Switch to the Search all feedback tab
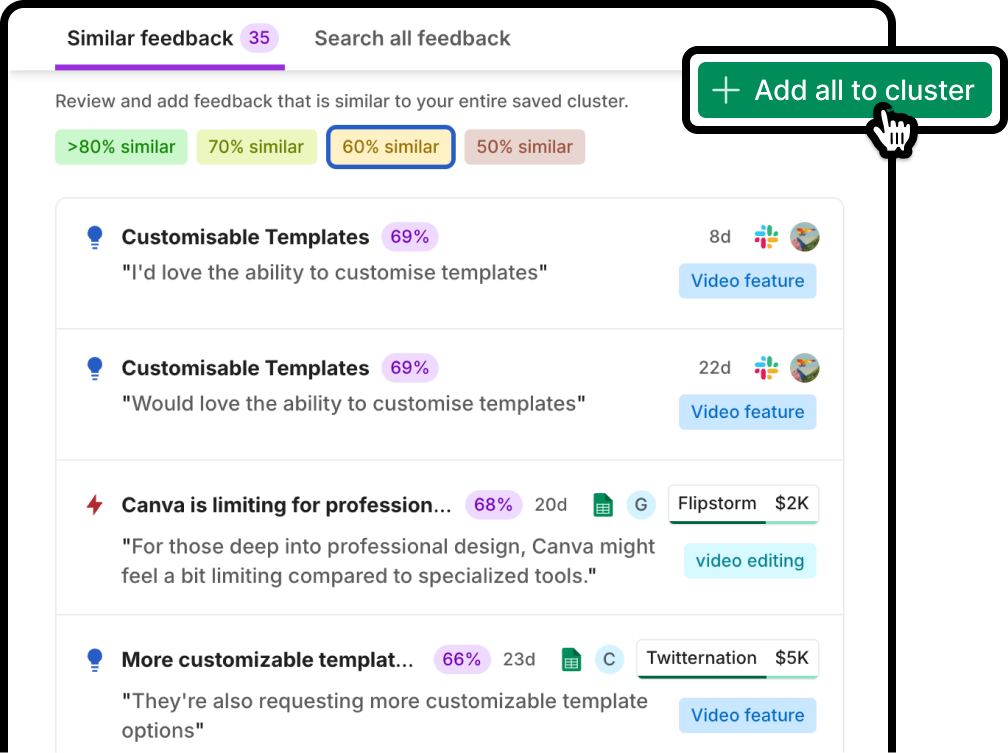 click(x=412, y=39)
